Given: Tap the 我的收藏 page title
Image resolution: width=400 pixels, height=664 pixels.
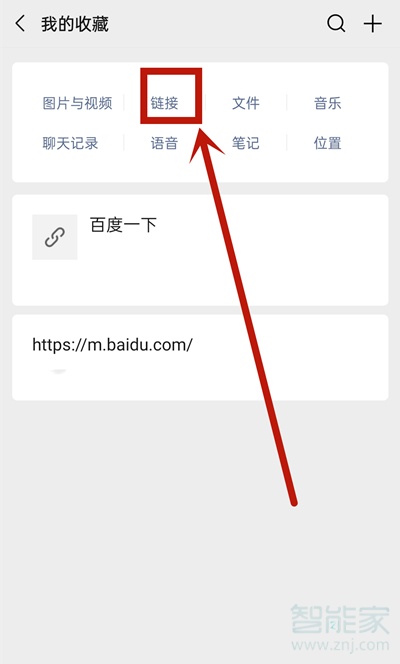Looking at the screenshot, I should pos(75,24).
